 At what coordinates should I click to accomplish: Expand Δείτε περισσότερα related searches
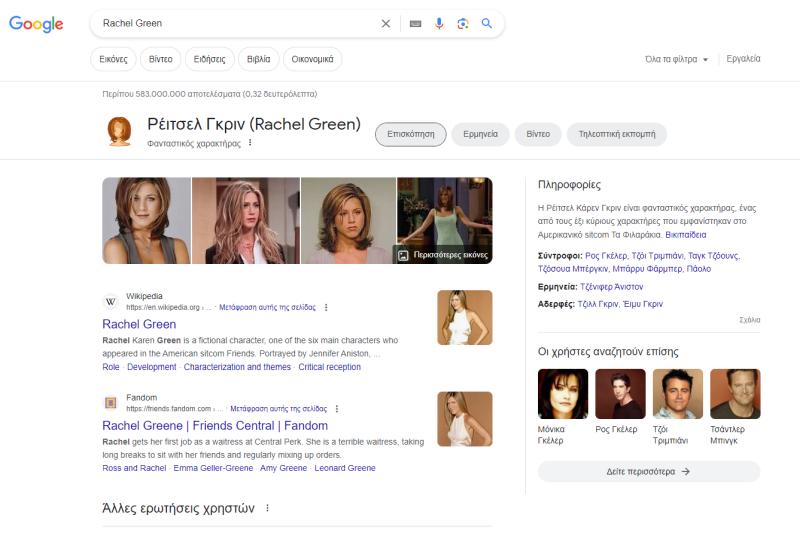pyautogui.click(x=648, y=471)
